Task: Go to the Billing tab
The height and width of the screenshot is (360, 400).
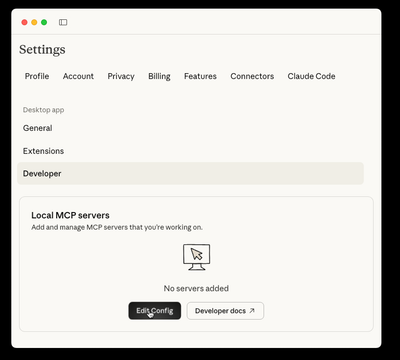Action: [159, 76]
